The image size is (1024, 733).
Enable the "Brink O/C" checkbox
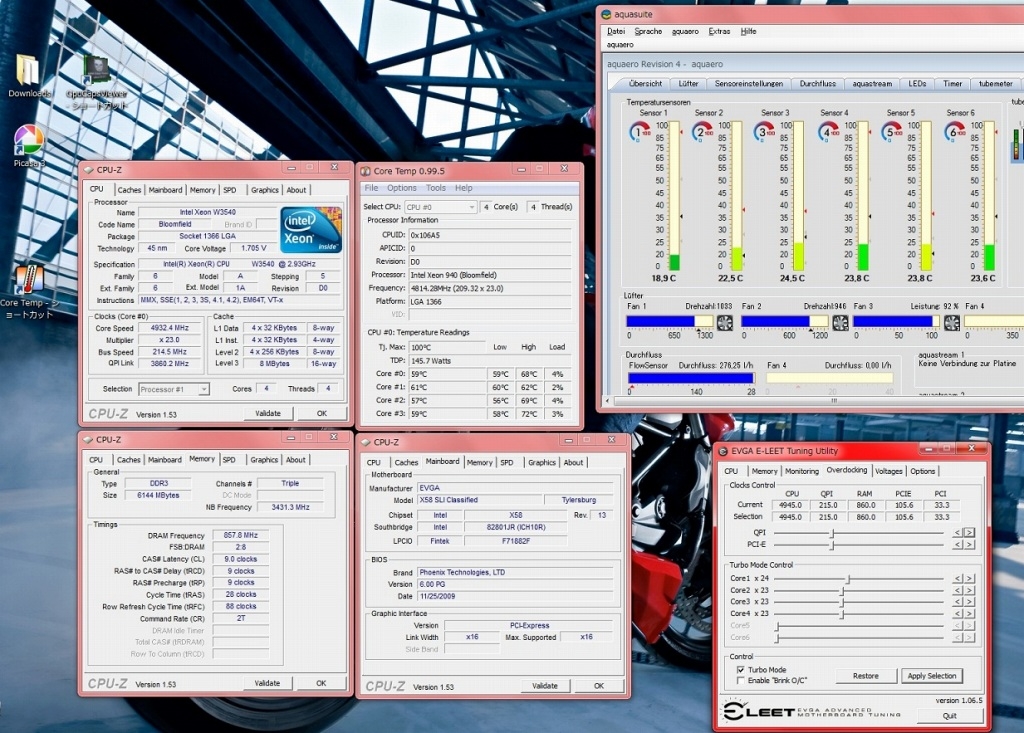tap(741, 681)
